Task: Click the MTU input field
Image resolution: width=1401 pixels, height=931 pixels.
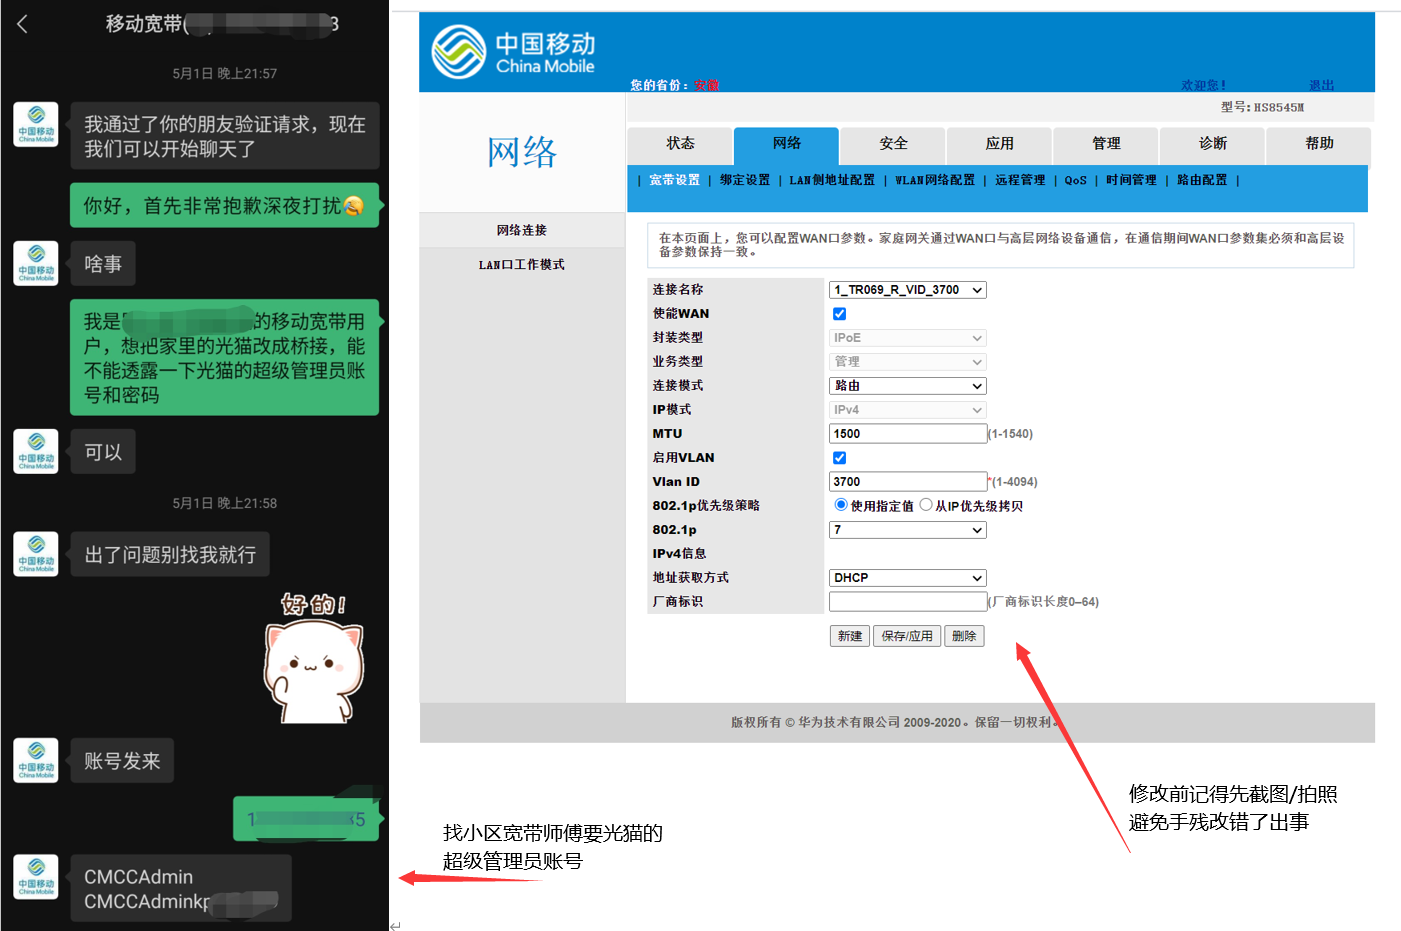Action: pyautogui.click(x=908, y=434)
